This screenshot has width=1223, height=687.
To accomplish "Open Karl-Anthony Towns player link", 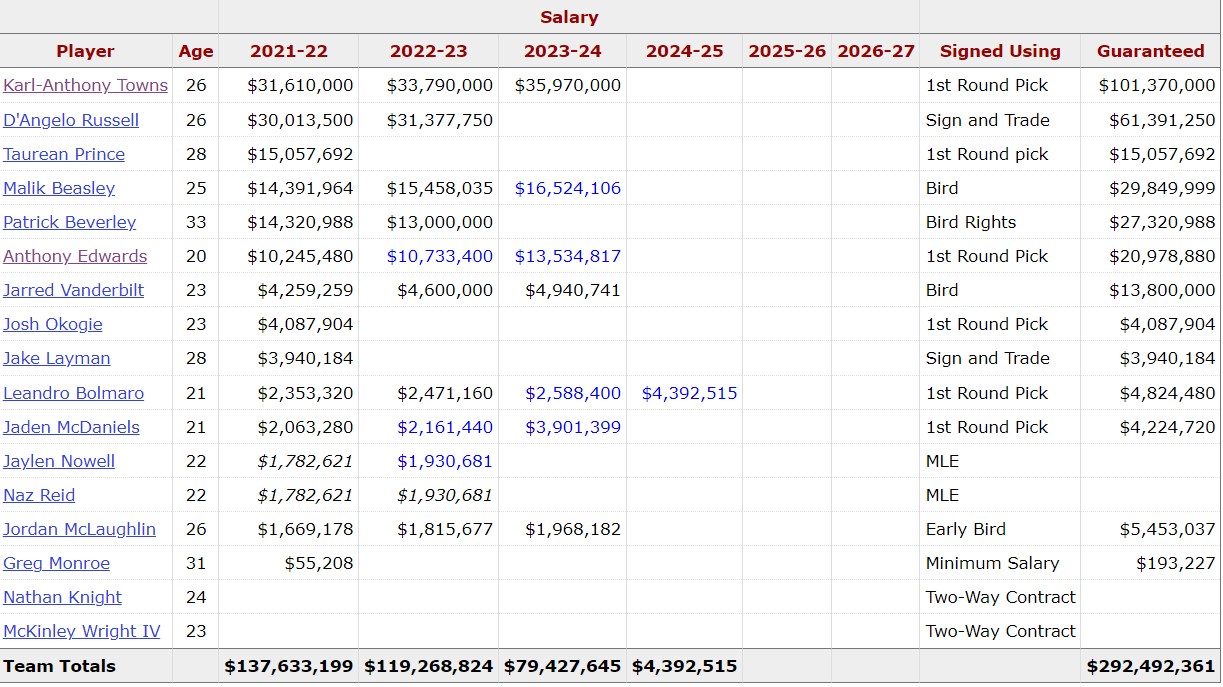I will click(x=85, y=86).
